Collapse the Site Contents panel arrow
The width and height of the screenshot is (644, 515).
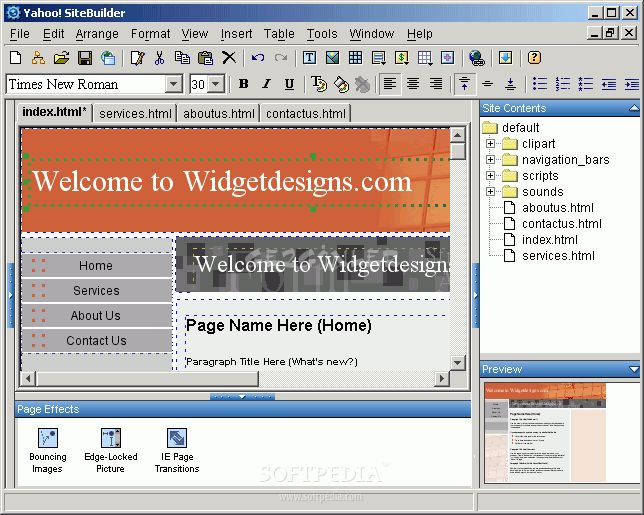point(634,108)
